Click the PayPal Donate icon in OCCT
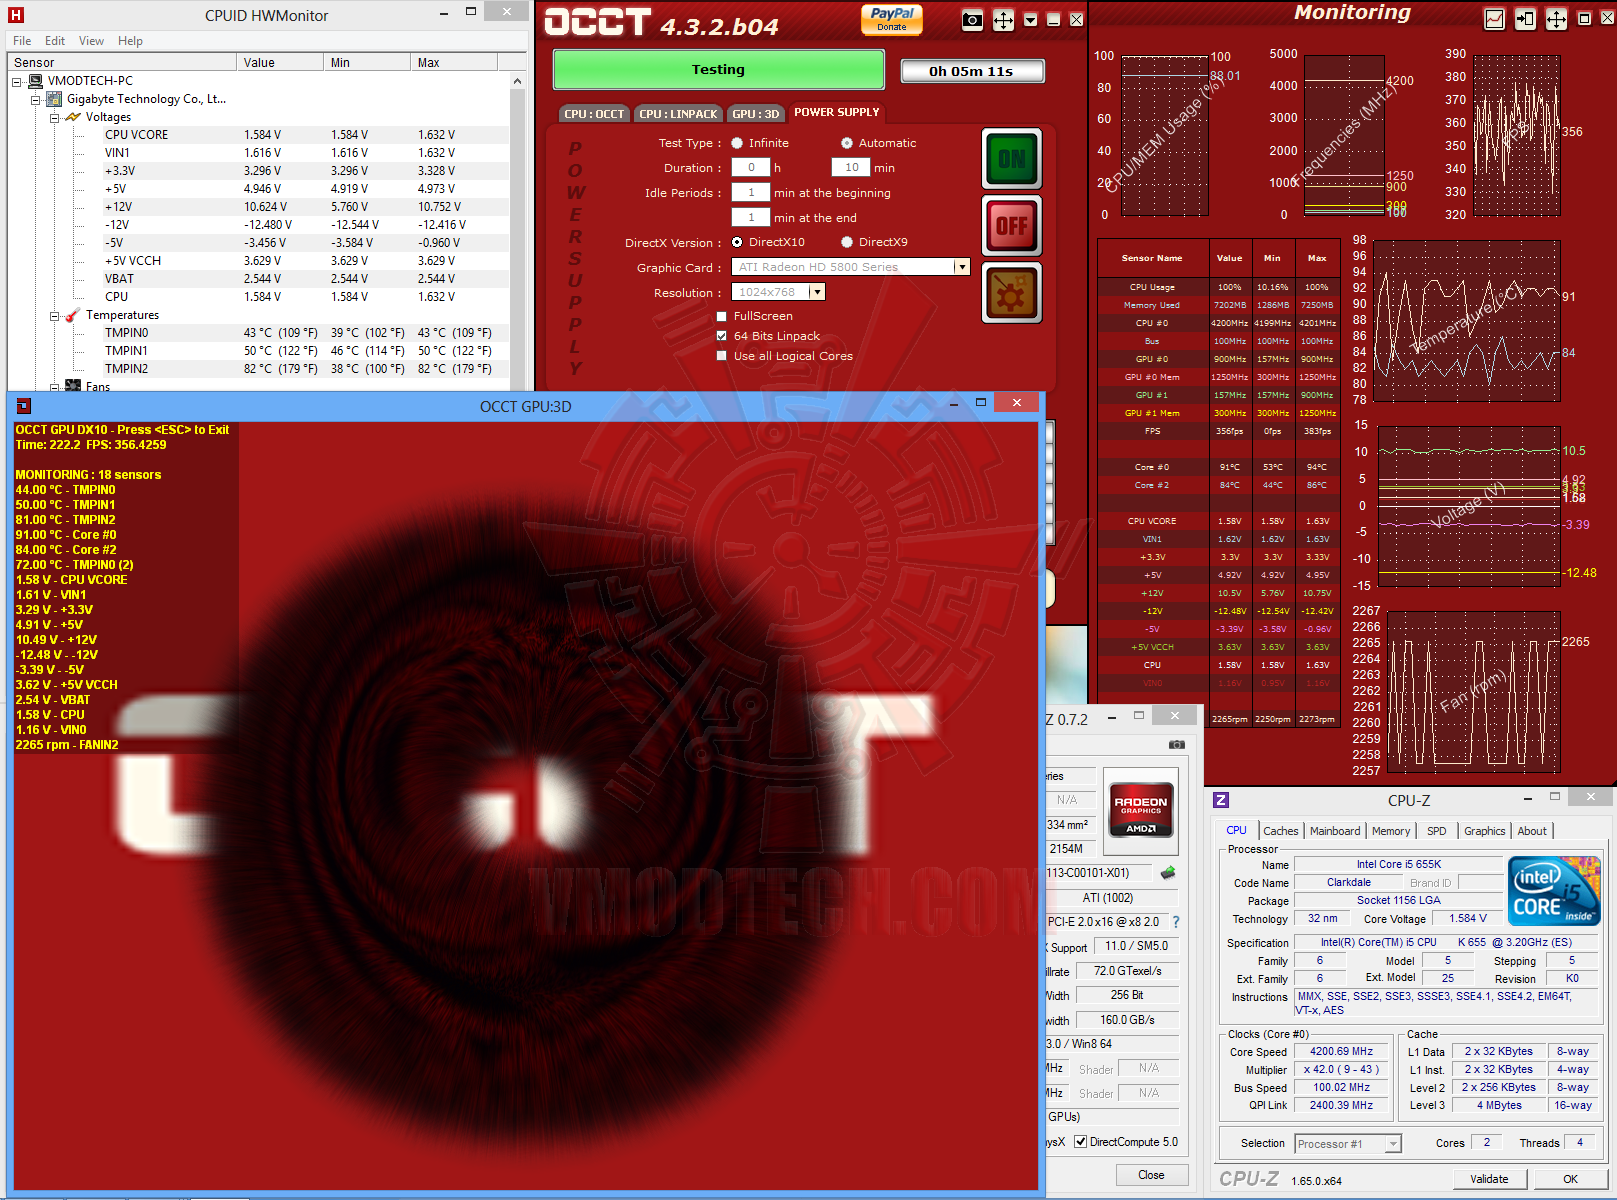 (x=892, y=19)
